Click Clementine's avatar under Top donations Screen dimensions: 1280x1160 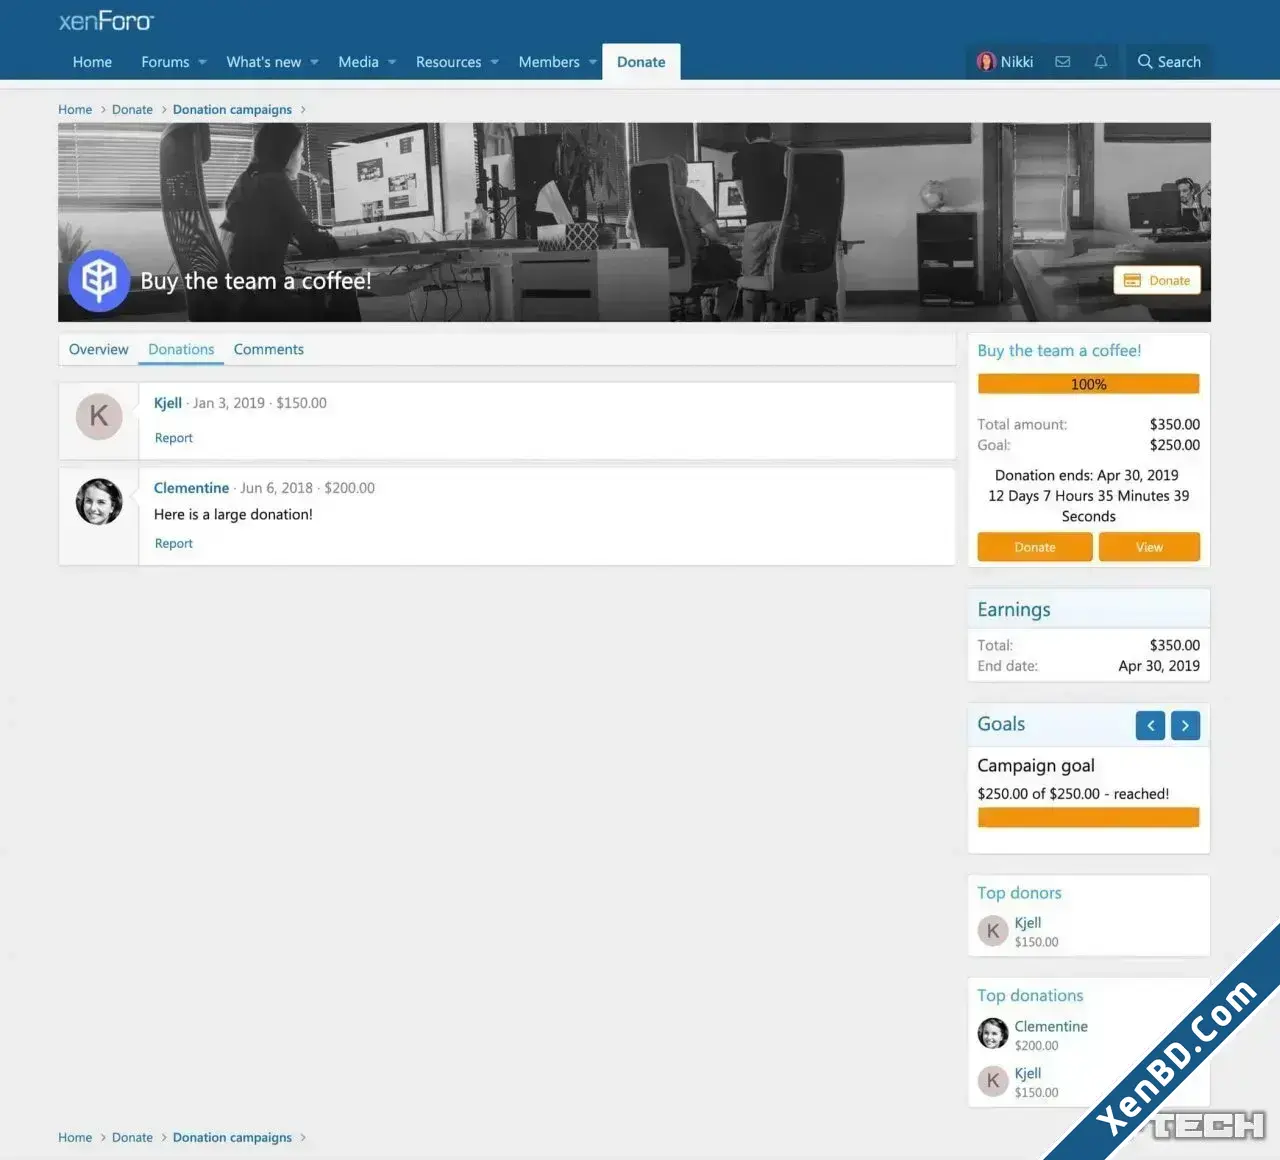(x=993, y=1034)
